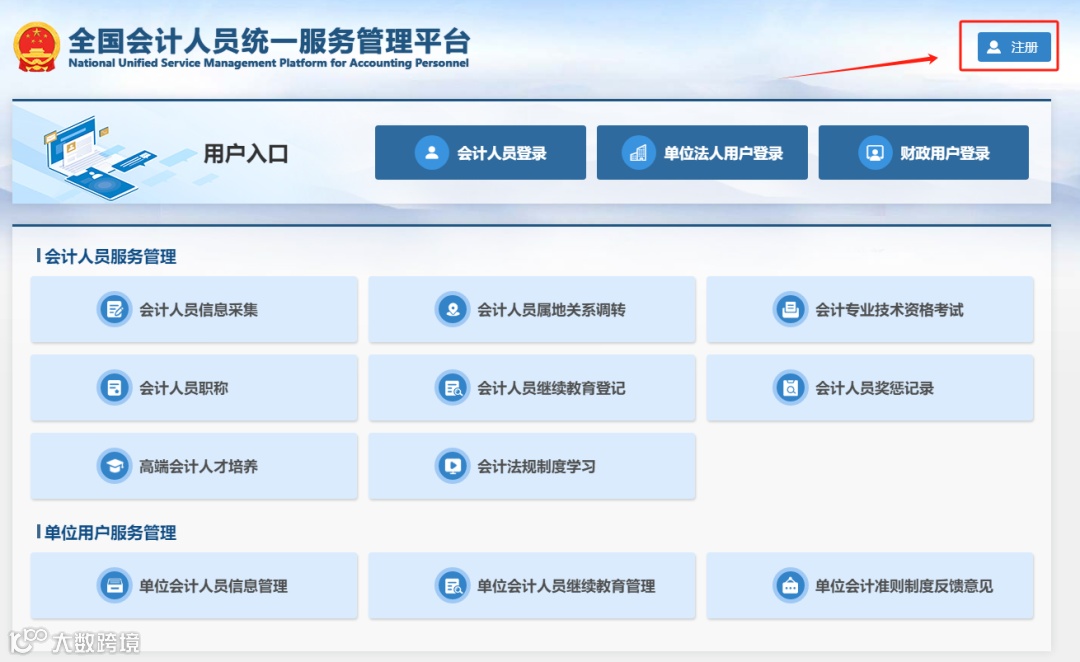
Task: Open 会计人员奖惩记录 service card
Action: [870, 388]
